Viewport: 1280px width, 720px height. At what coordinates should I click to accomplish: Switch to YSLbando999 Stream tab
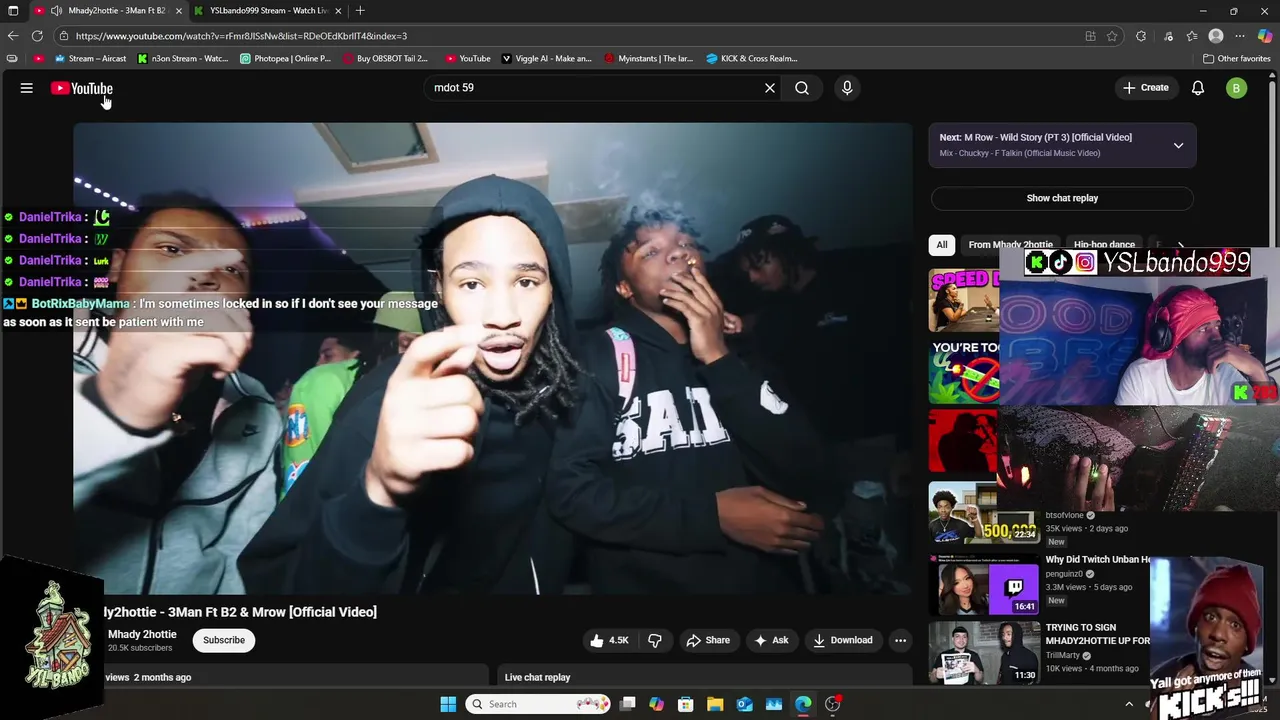268,11
